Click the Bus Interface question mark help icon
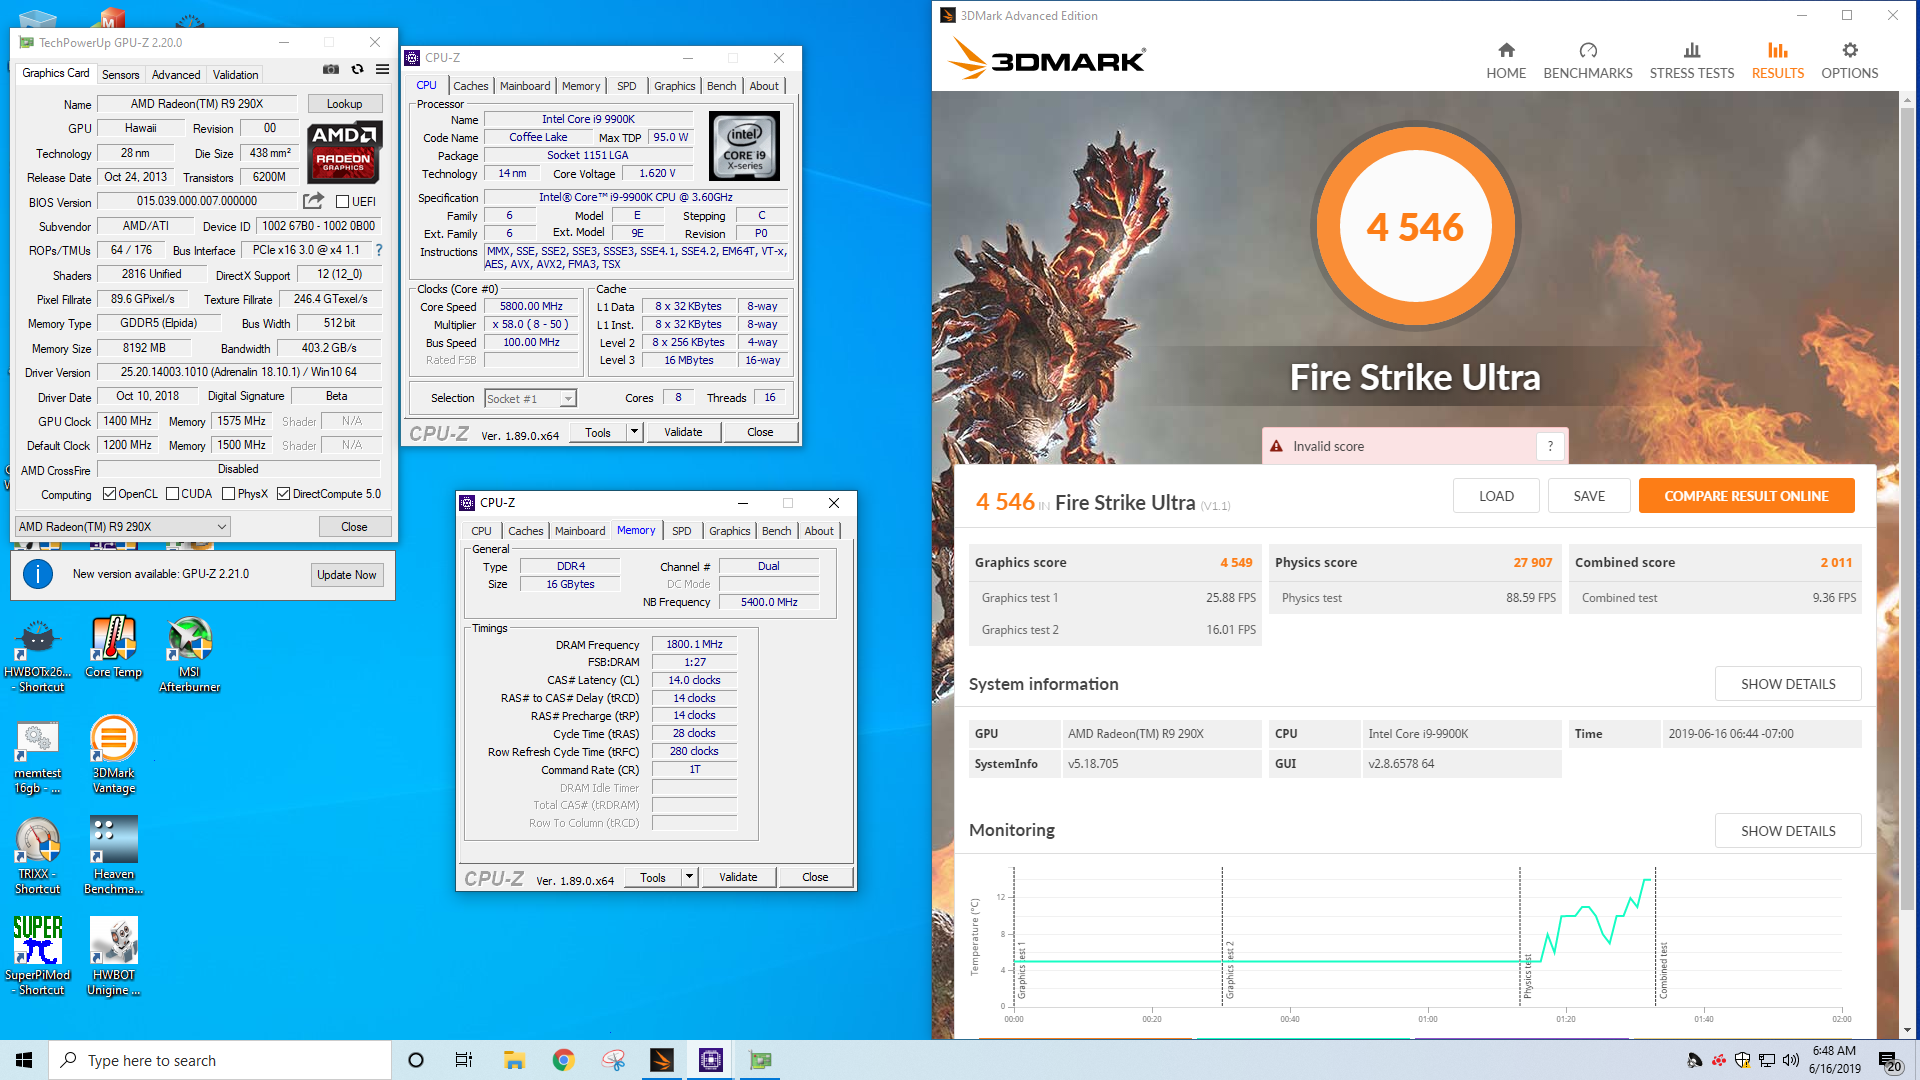This screenshot has height=1080, width=1920. click(379, 250)
